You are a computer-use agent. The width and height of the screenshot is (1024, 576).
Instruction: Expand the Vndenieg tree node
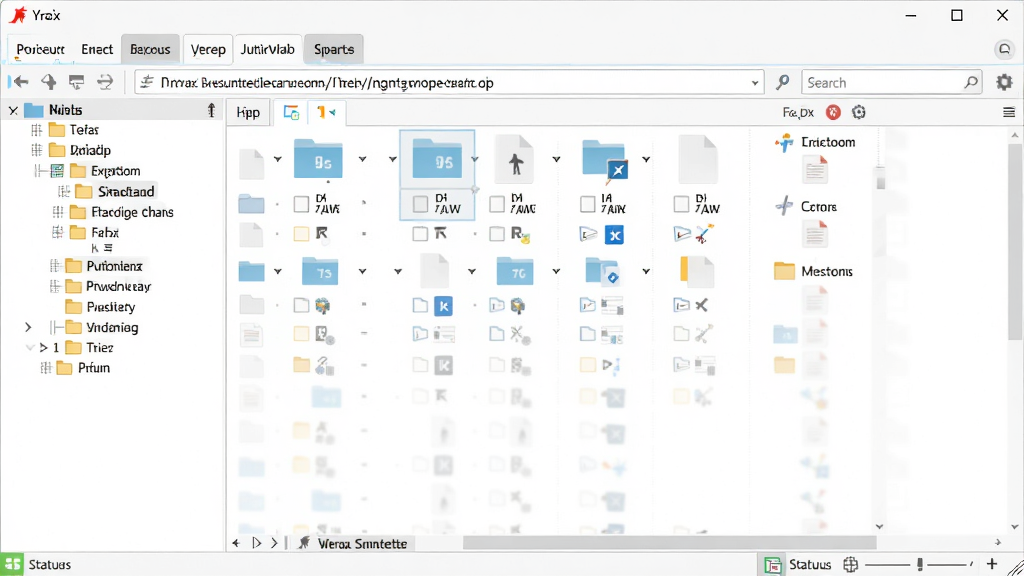(x=28, y=327)
